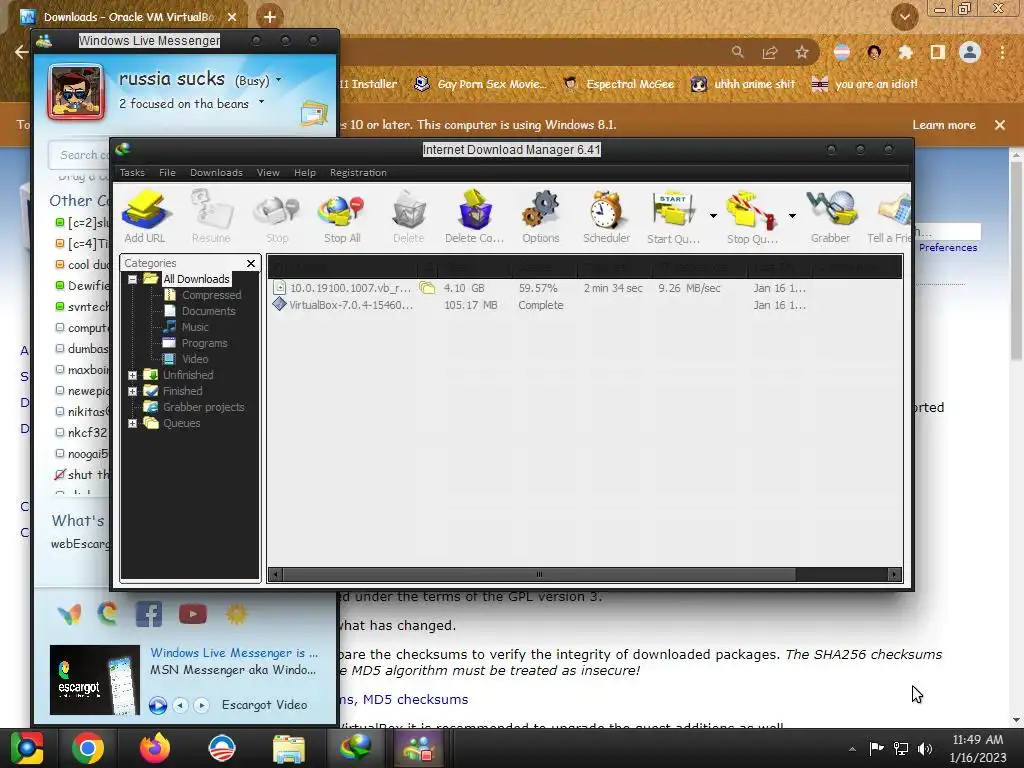Click the 59.57% status cell
The width and height of the screenshot is (1024, 768).
pyautogui.click(x=538, y=288)
